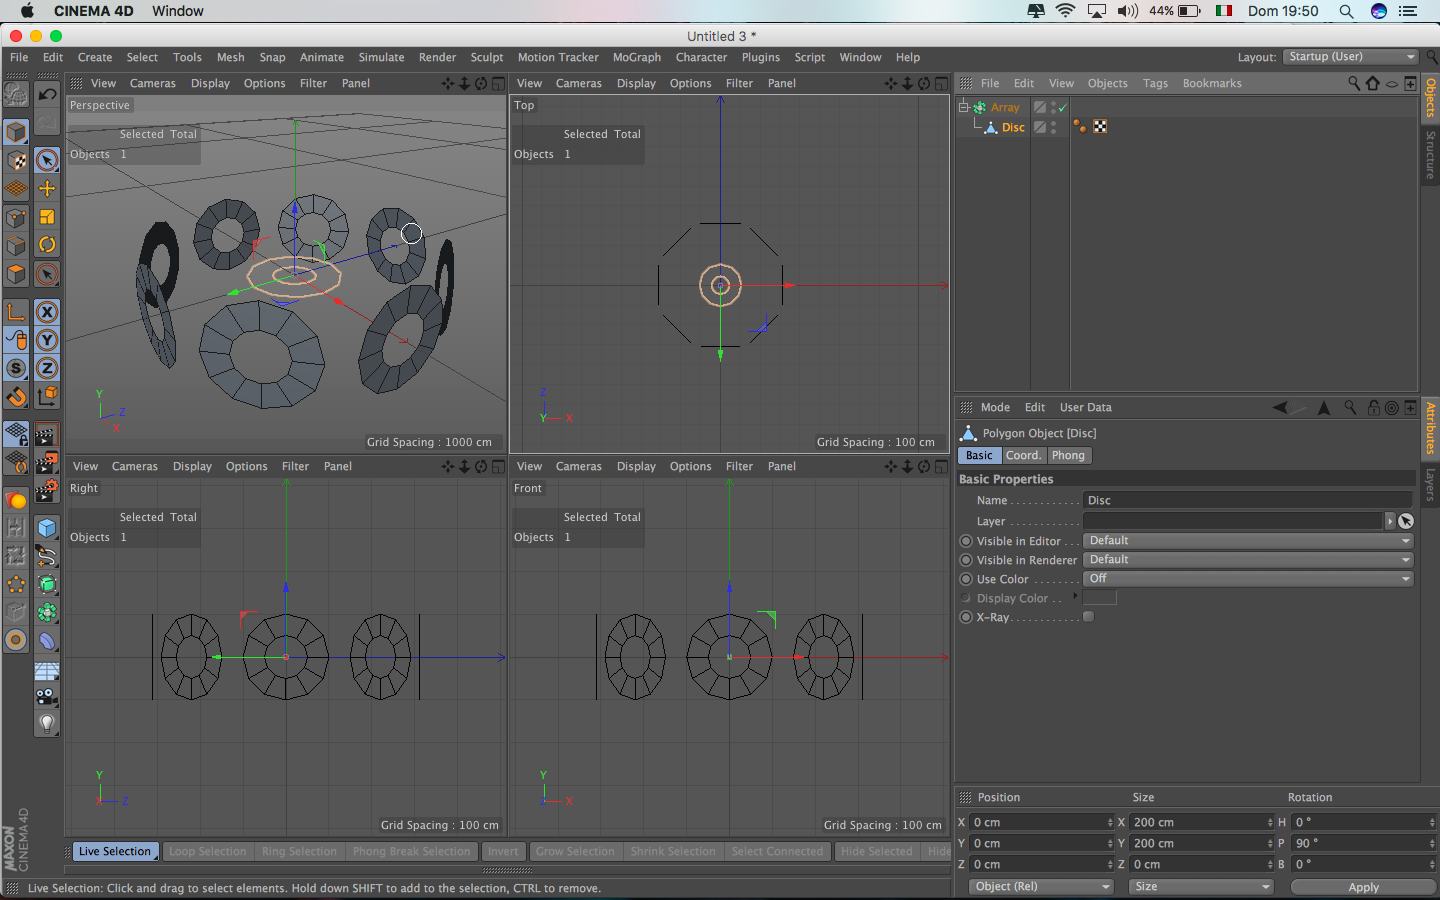Open the Simulate menu
Screen dimensions: 1440x900
(381, 57)
